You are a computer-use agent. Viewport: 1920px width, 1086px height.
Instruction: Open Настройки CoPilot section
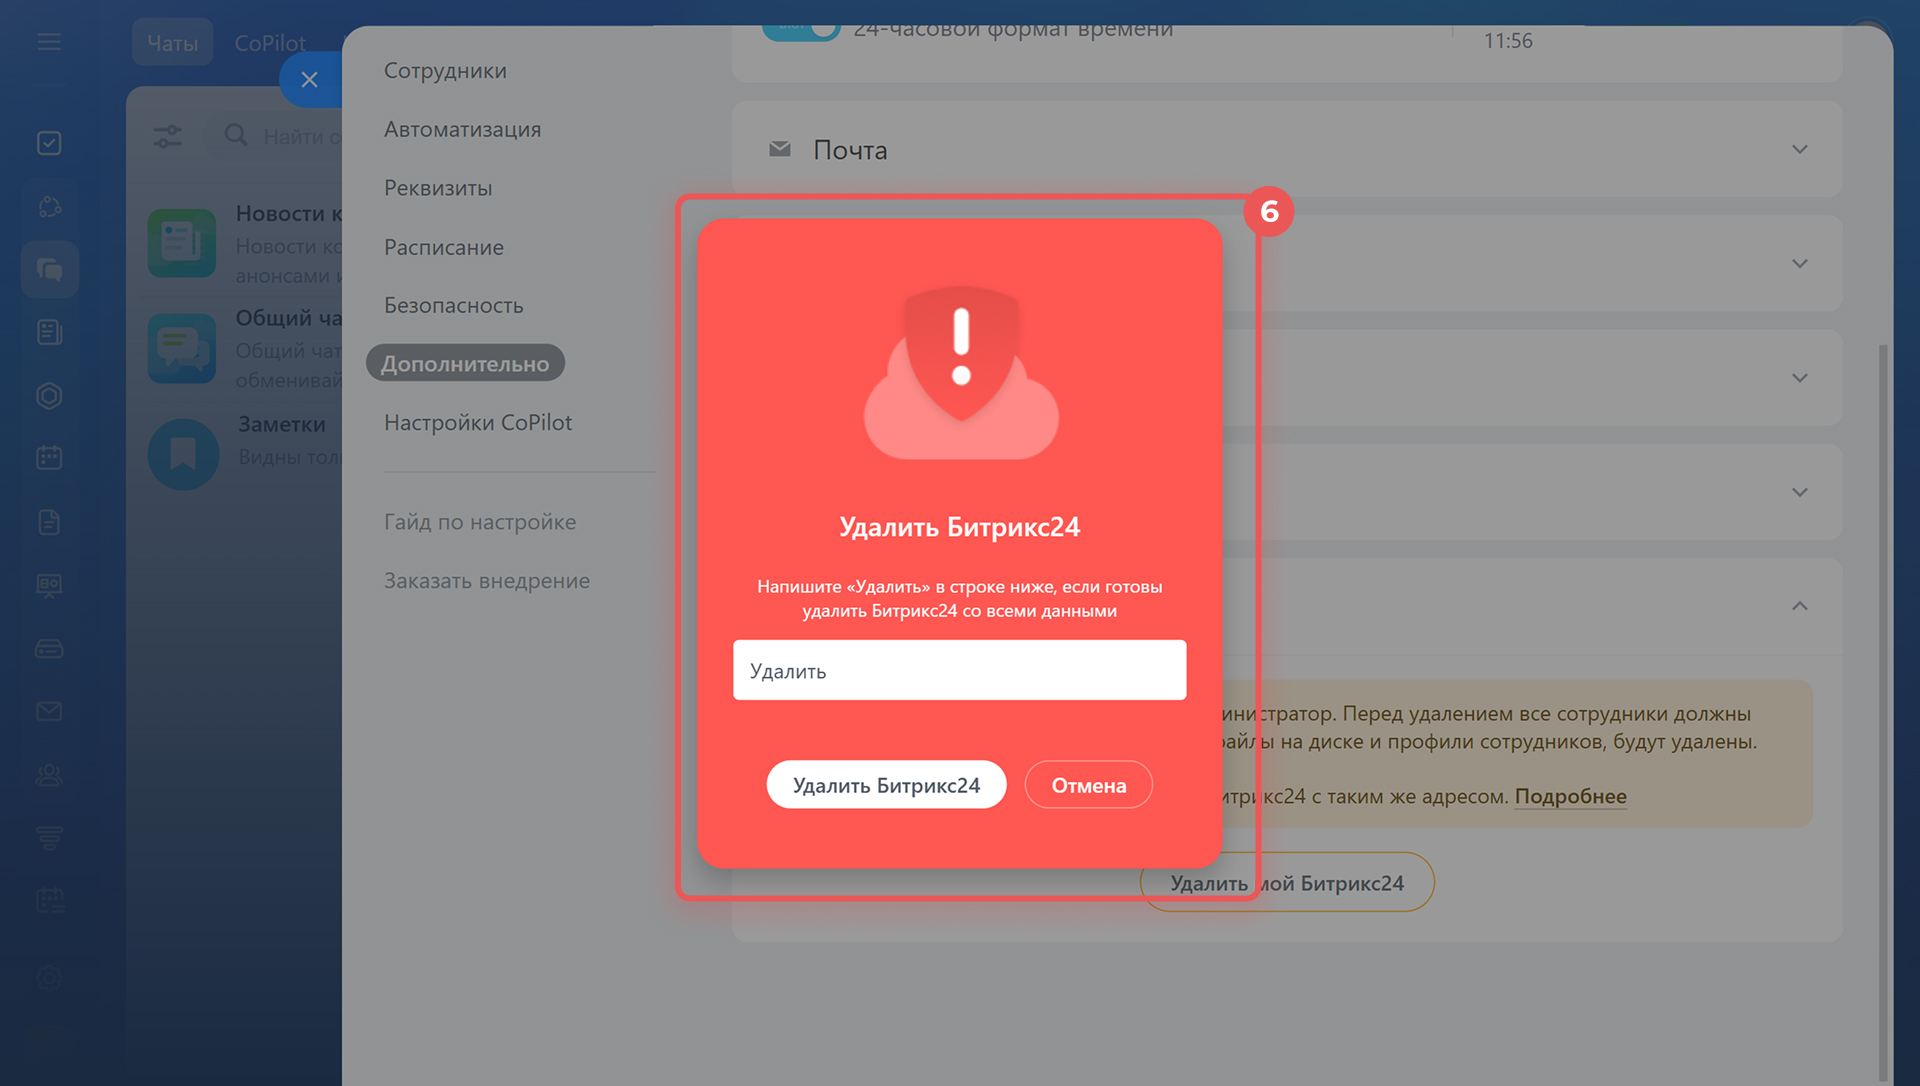tap(478, 422)
